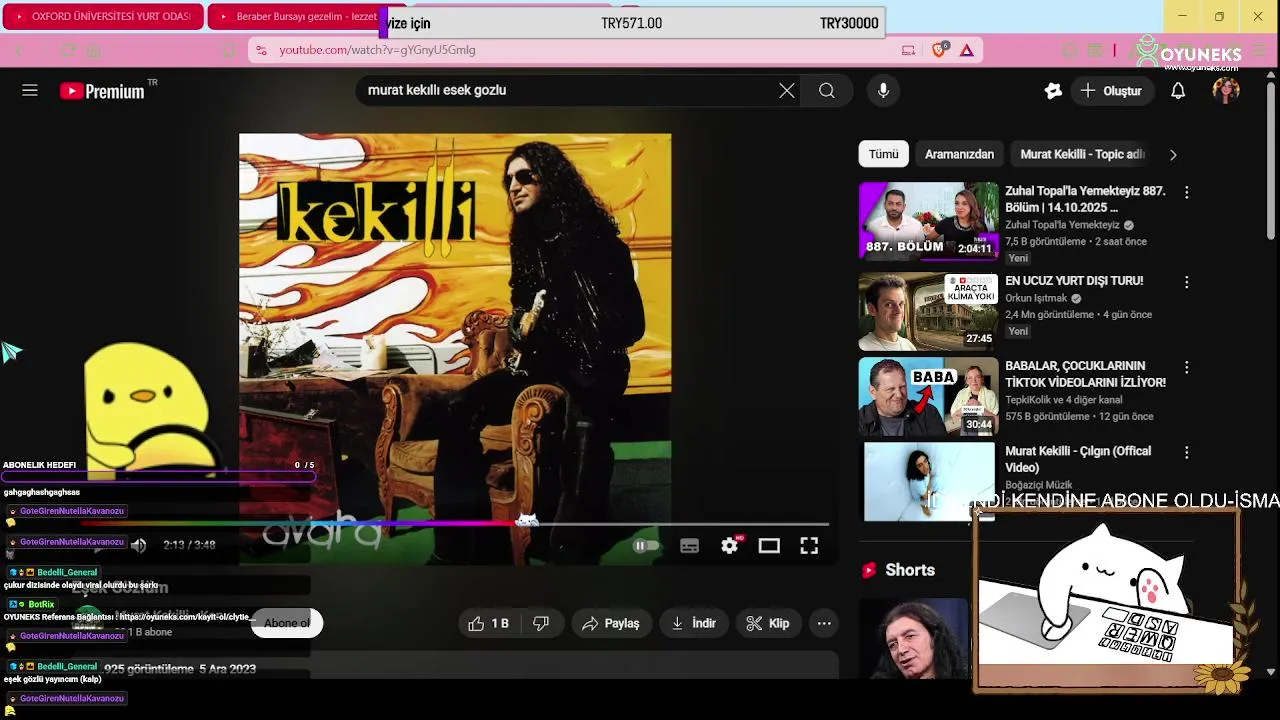The height and width of the screenshot is (720, 1280).
Task: Select the Murat Kekilli - Topic chip
Action: [1082, 154]
